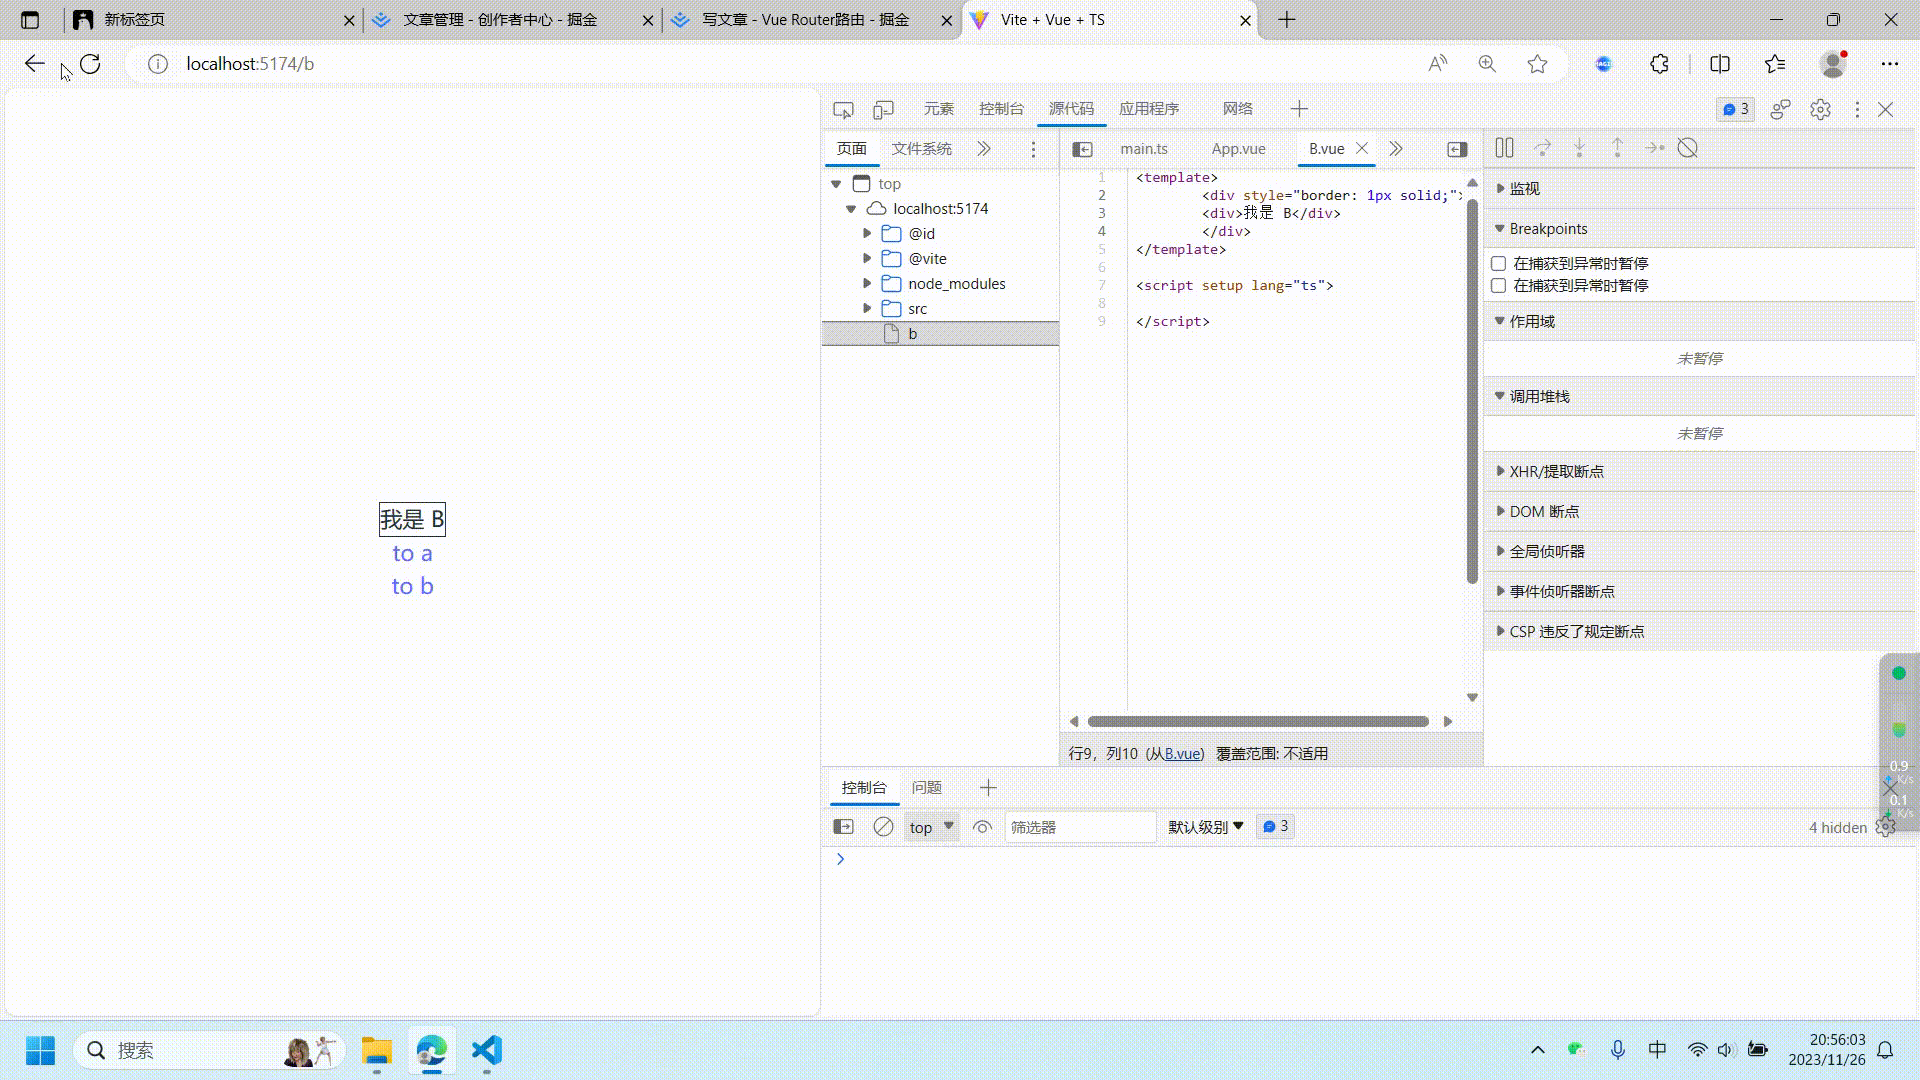
Task: Switch to the 应用程序 Application tab
Action: pyautogui.click(x=1149, y=109)
